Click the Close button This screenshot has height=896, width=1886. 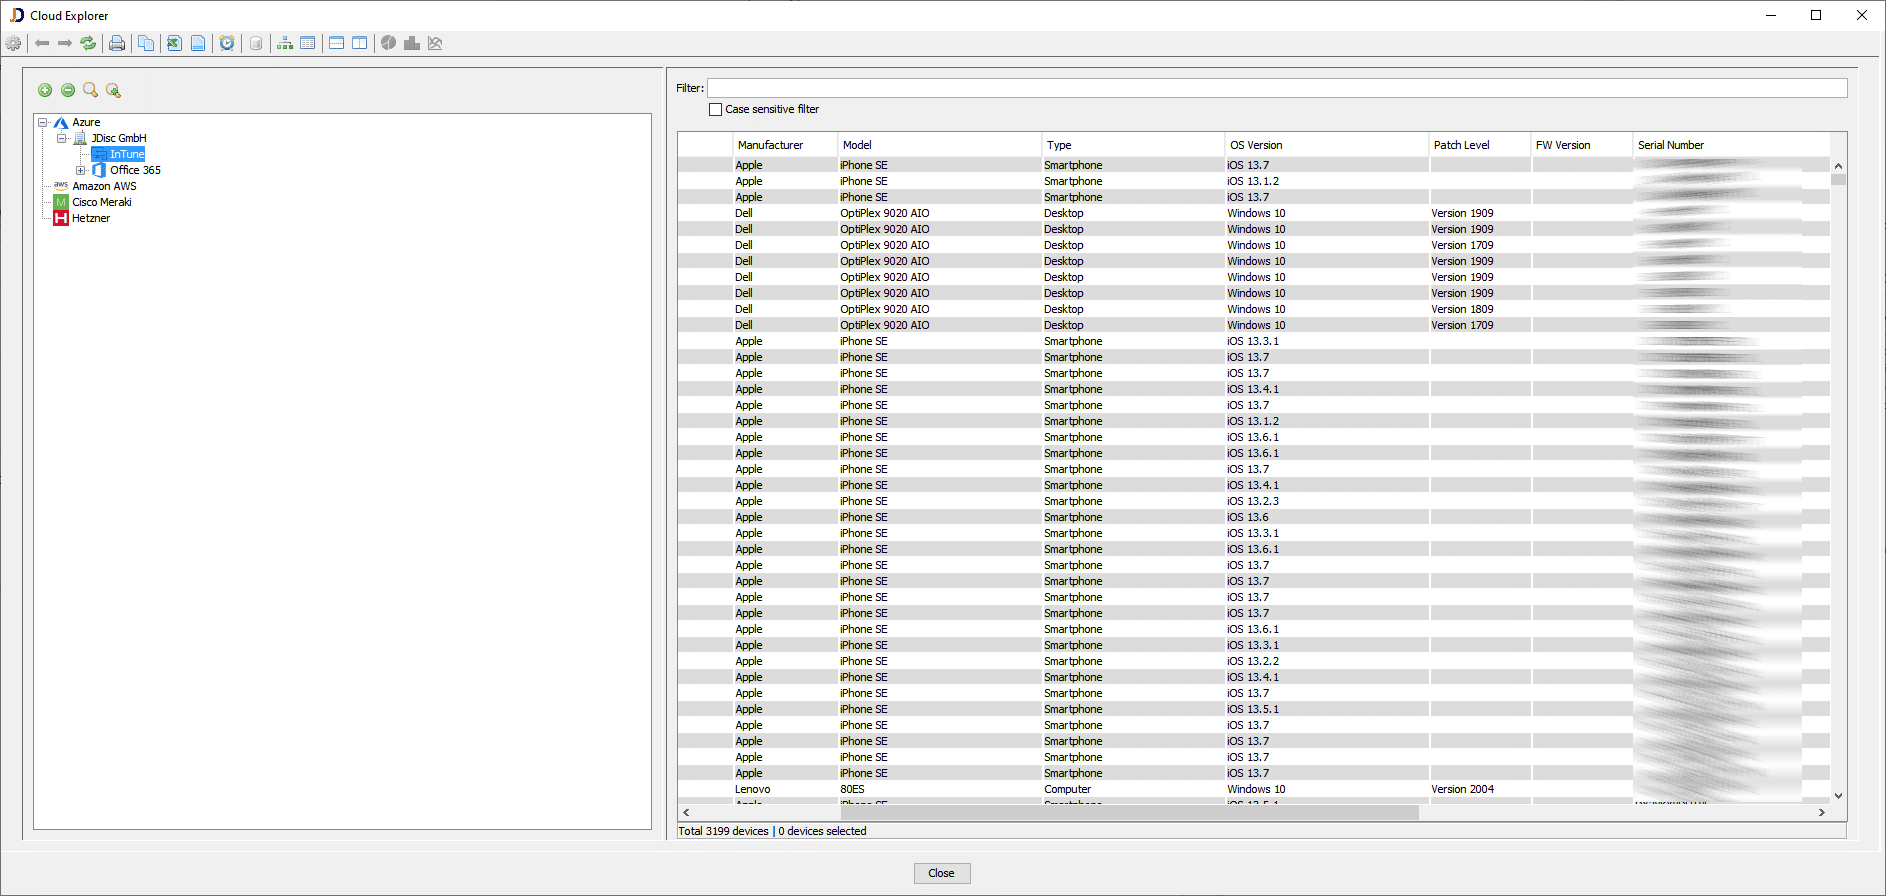pos(942,873)
